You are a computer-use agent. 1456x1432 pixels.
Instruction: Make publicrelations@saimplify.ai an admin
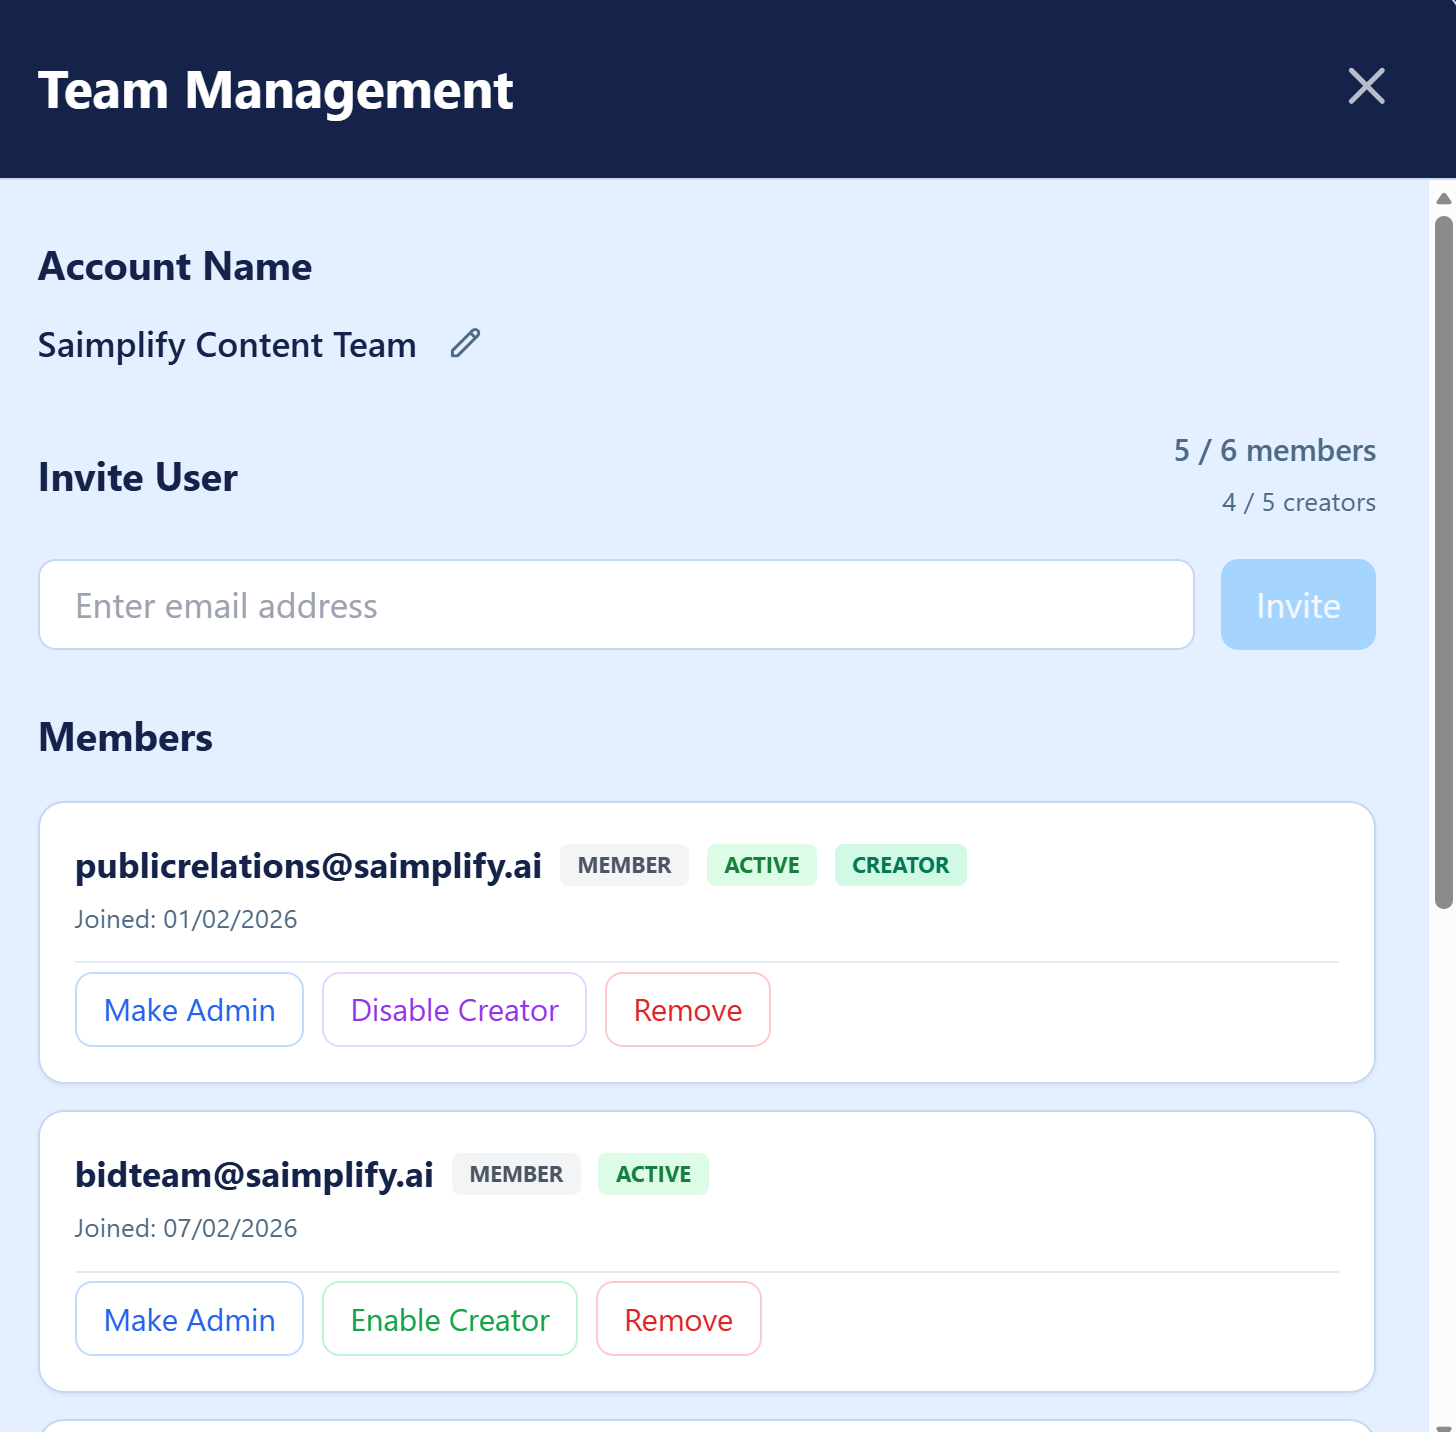tap(189, 1010)
